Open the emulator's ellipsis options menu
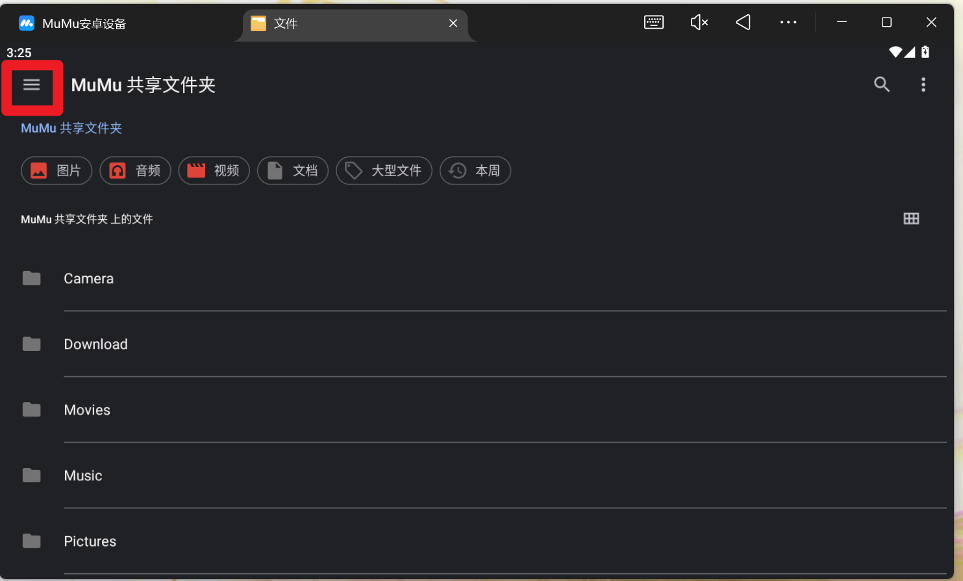Image resolution: width=963 pixels, height=581 pixels. click(x=788, y=21)
